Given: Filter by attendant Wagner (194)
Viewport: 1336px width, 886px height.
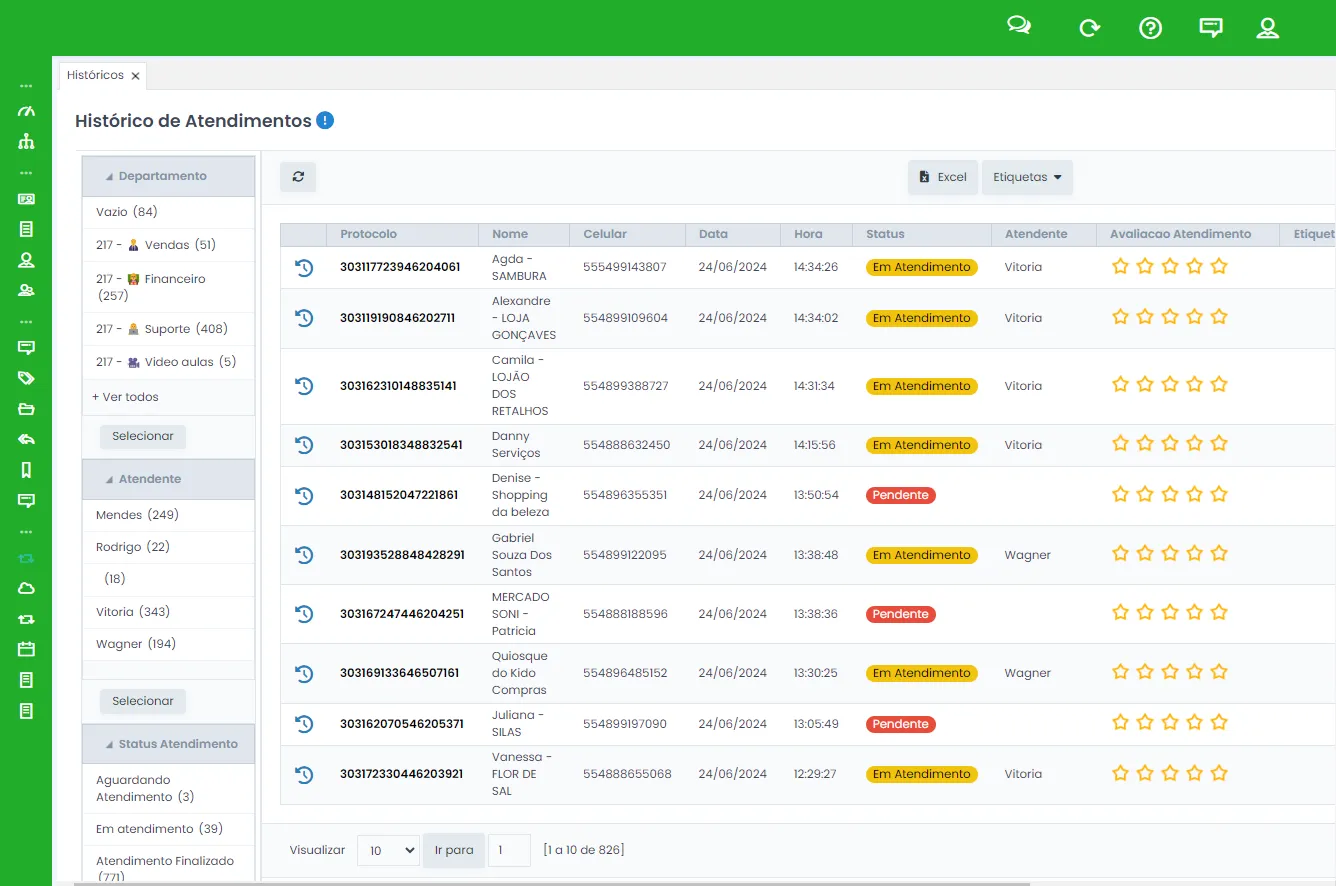Looking at the screenshot, I should pos(136,644).
